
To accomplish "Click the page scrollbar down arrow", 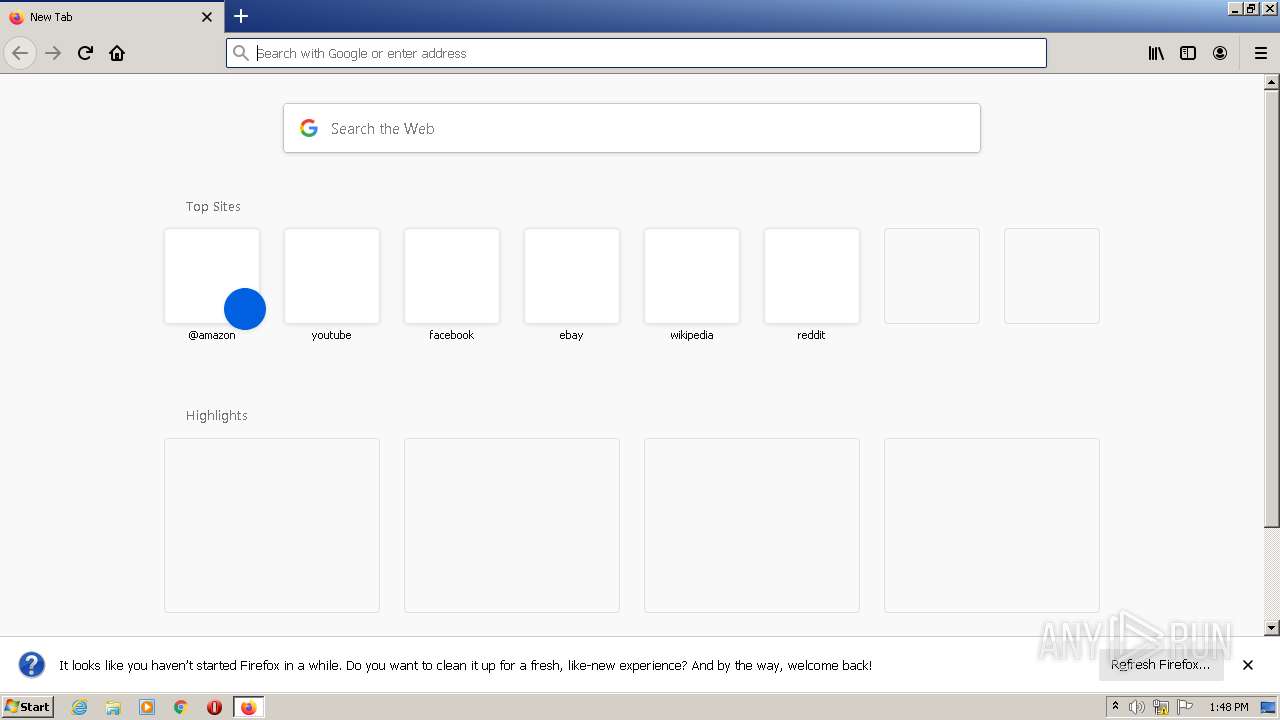I will pyautogui.click(x=1272, y=628).
